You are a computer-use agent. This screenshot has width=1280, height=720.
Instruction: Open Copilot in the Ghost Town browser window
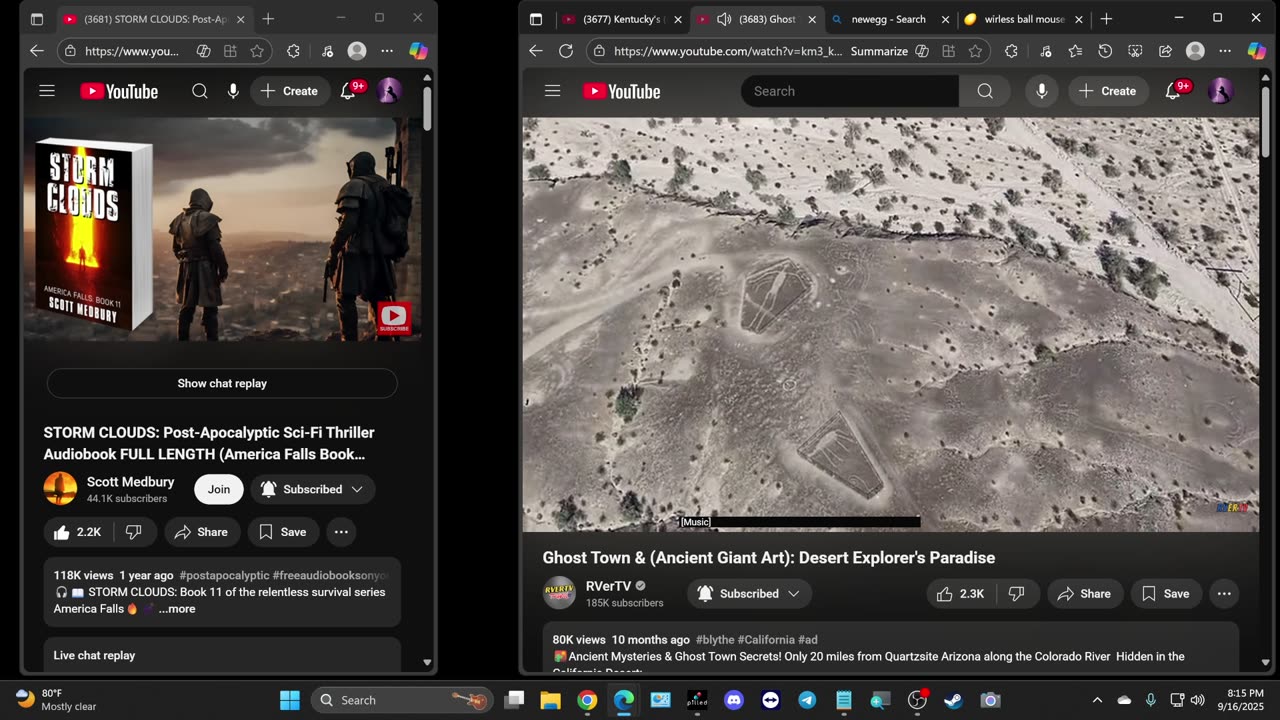tap(1257, 51)
